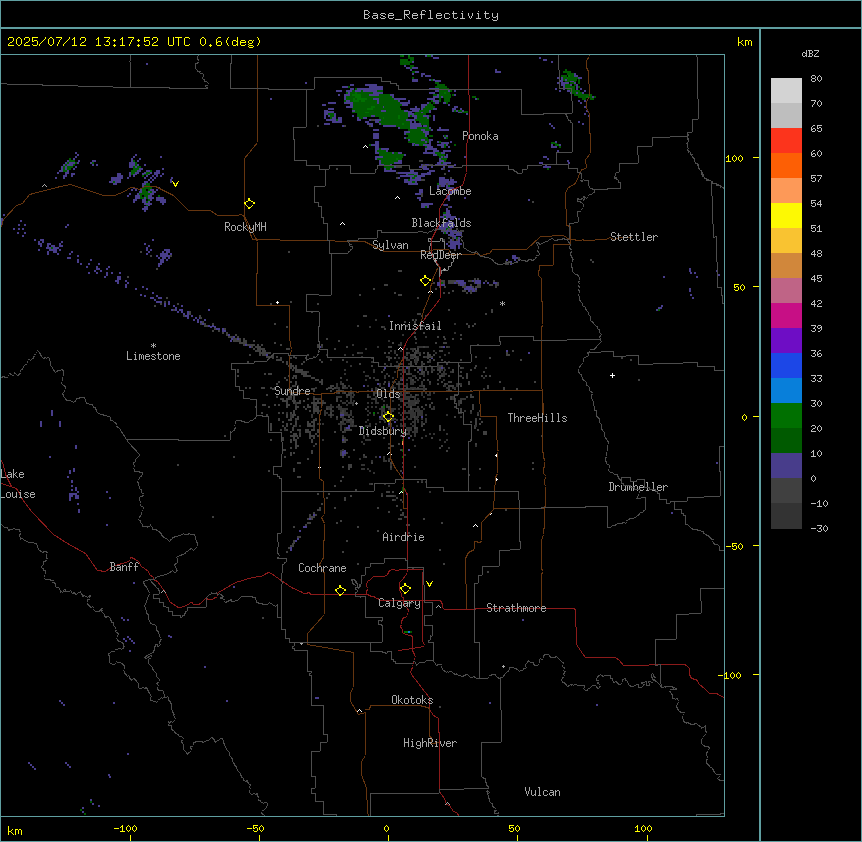Image resolution: width=862 pixels, height=842 pixels.
Task: Click the yellow diamond marker south of RedDeer
Action: click(426, 281)
